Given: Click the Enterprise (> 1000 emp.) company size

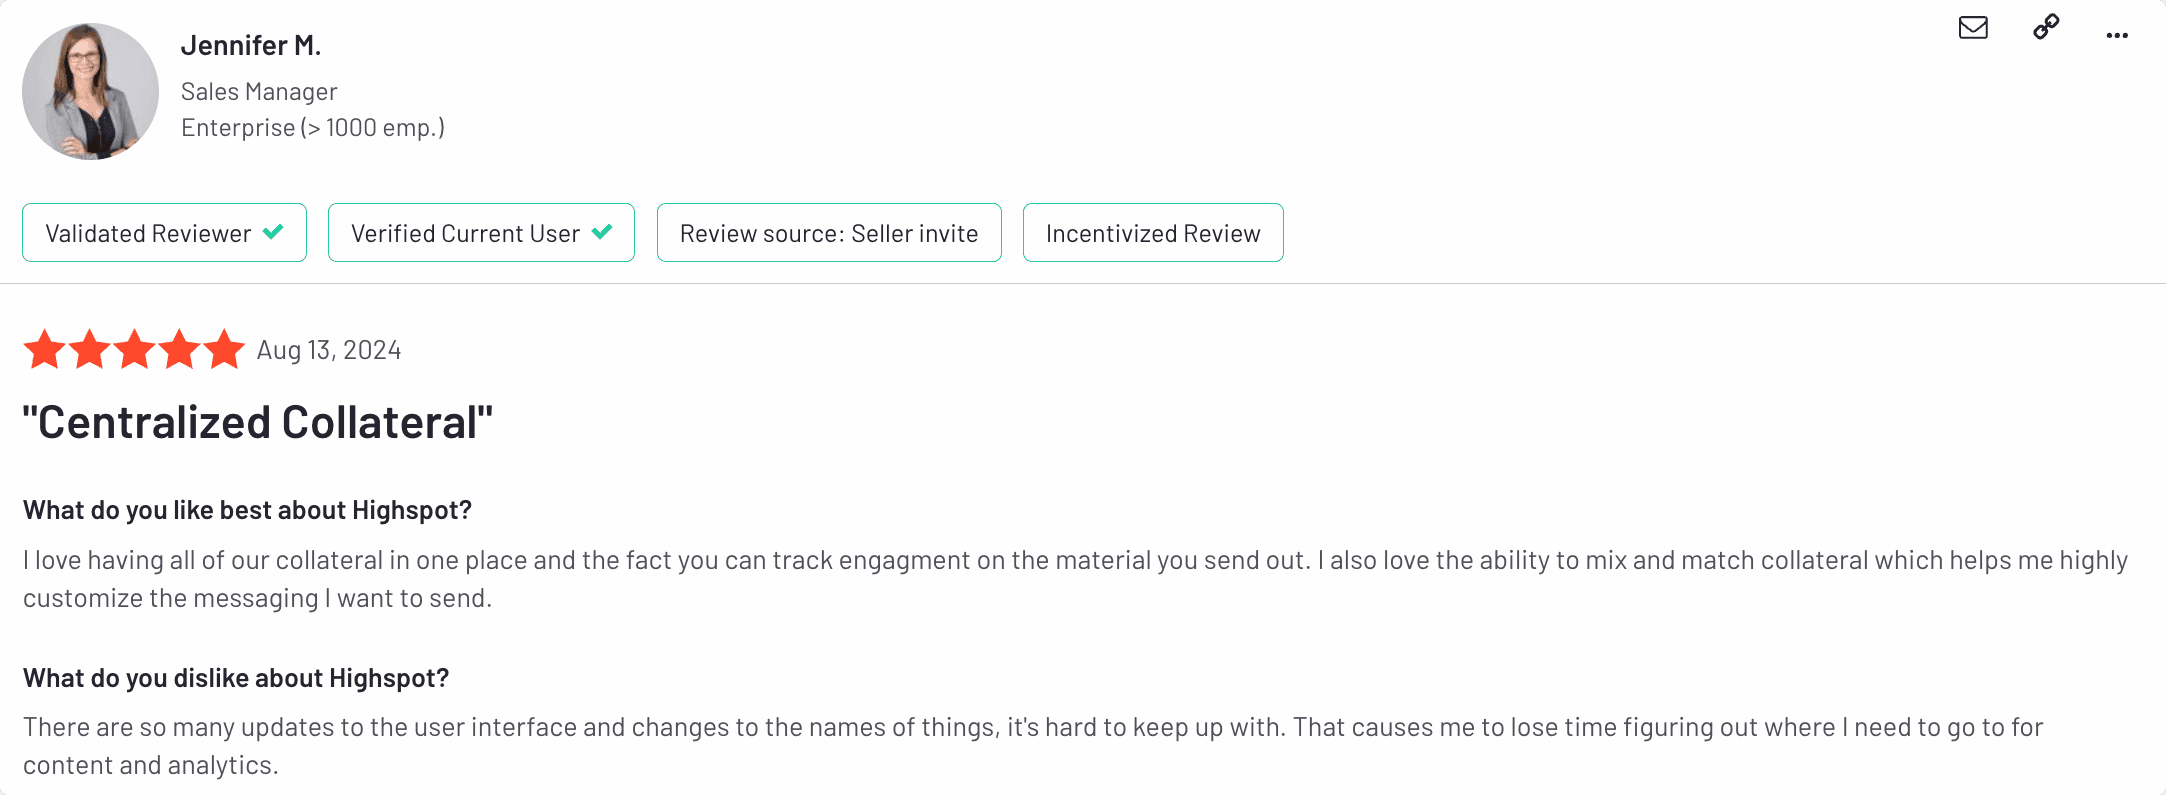Looking at the screenshot, I should coord(313,128).
